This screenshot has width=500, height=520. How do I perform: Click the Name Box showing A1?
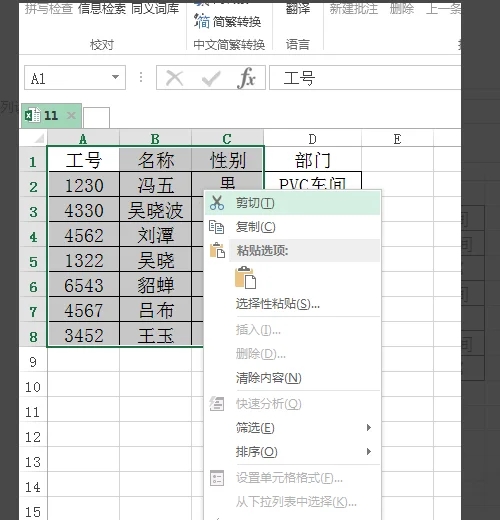point(75,77)
